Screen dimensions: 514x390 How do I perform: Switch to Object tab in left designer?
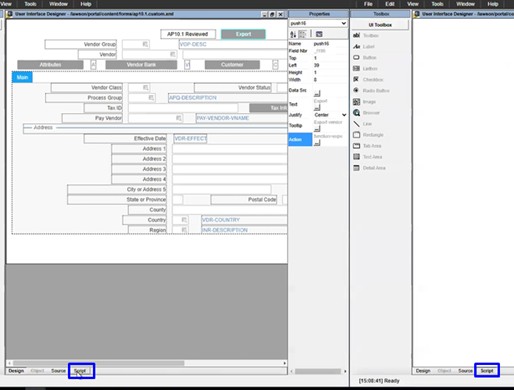pos(37,371)
